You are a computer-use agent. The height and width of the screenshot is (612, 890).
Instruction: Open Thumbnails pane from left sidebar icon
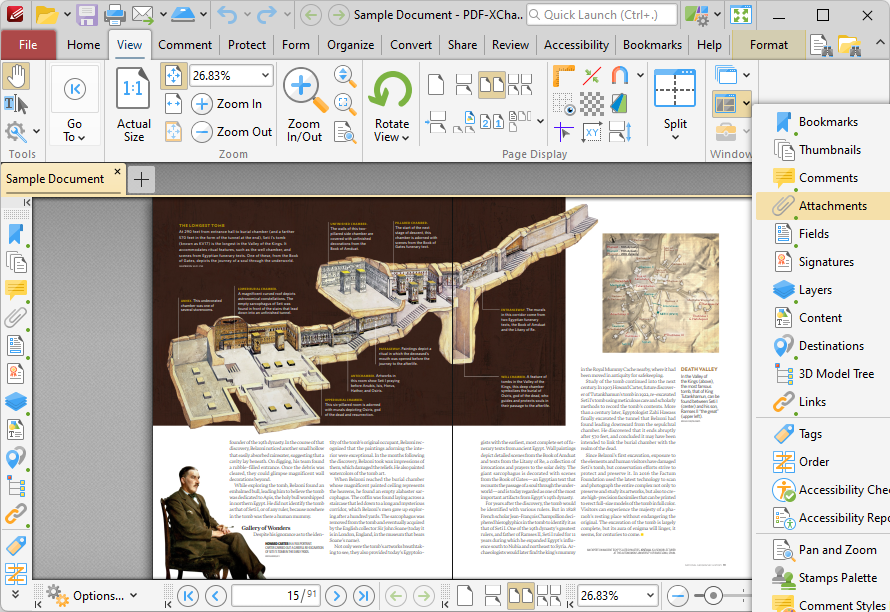pyautogui.click(x=16, y=262)
